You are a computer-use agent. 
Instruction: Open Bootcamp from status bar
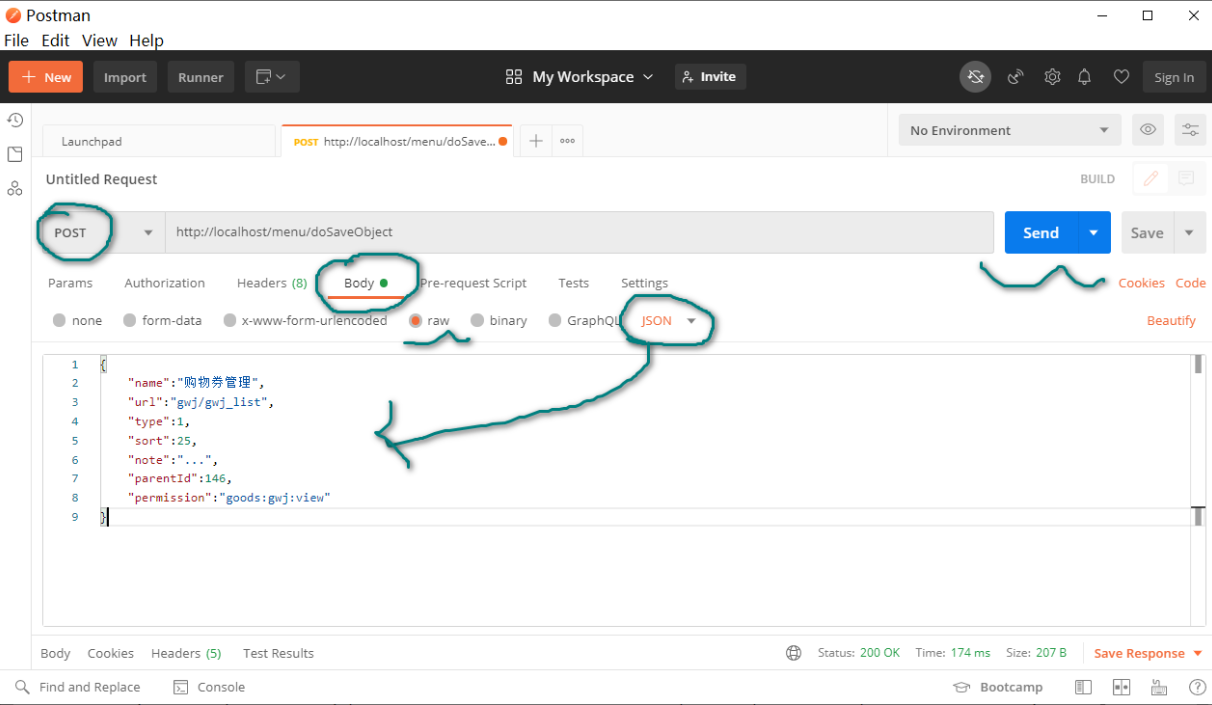click(998, 687)
